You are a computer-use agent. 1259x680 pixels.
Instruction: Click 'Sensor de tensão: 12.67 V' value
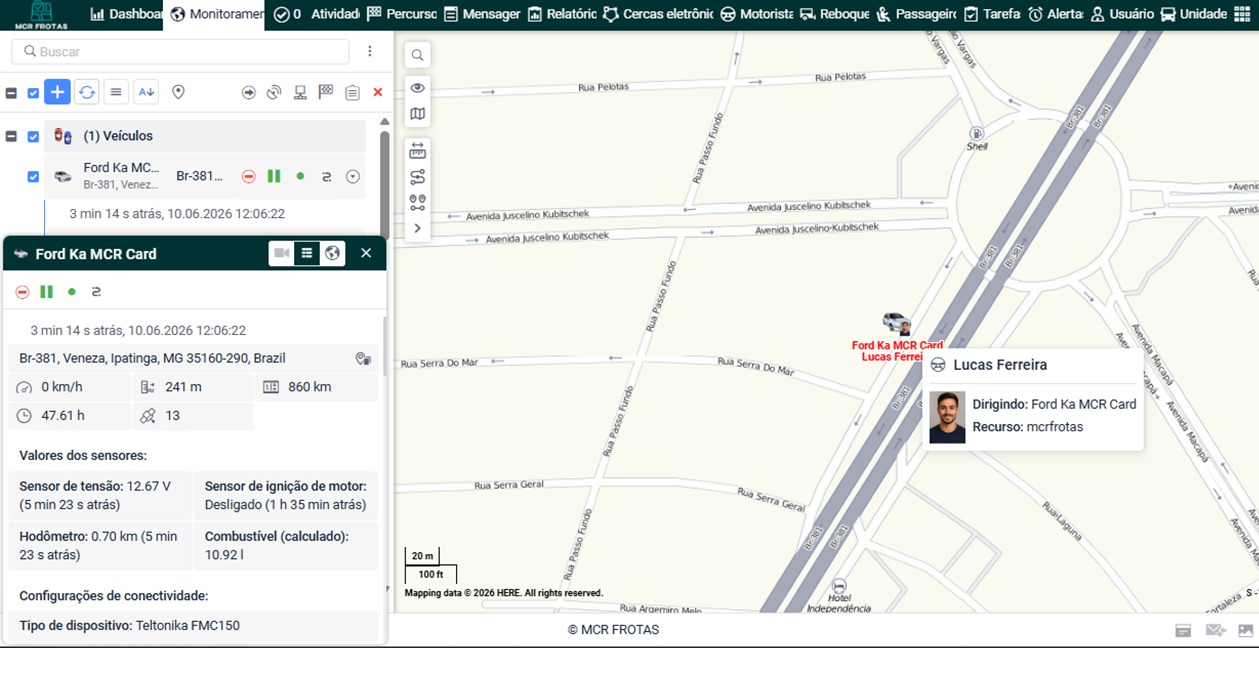point(95,486)
